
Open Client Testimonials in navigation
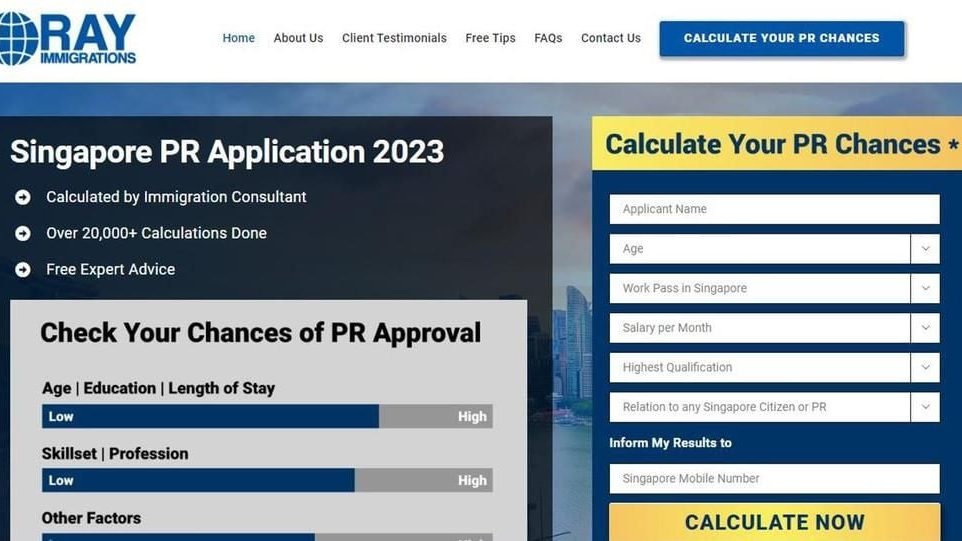point(394,38)
